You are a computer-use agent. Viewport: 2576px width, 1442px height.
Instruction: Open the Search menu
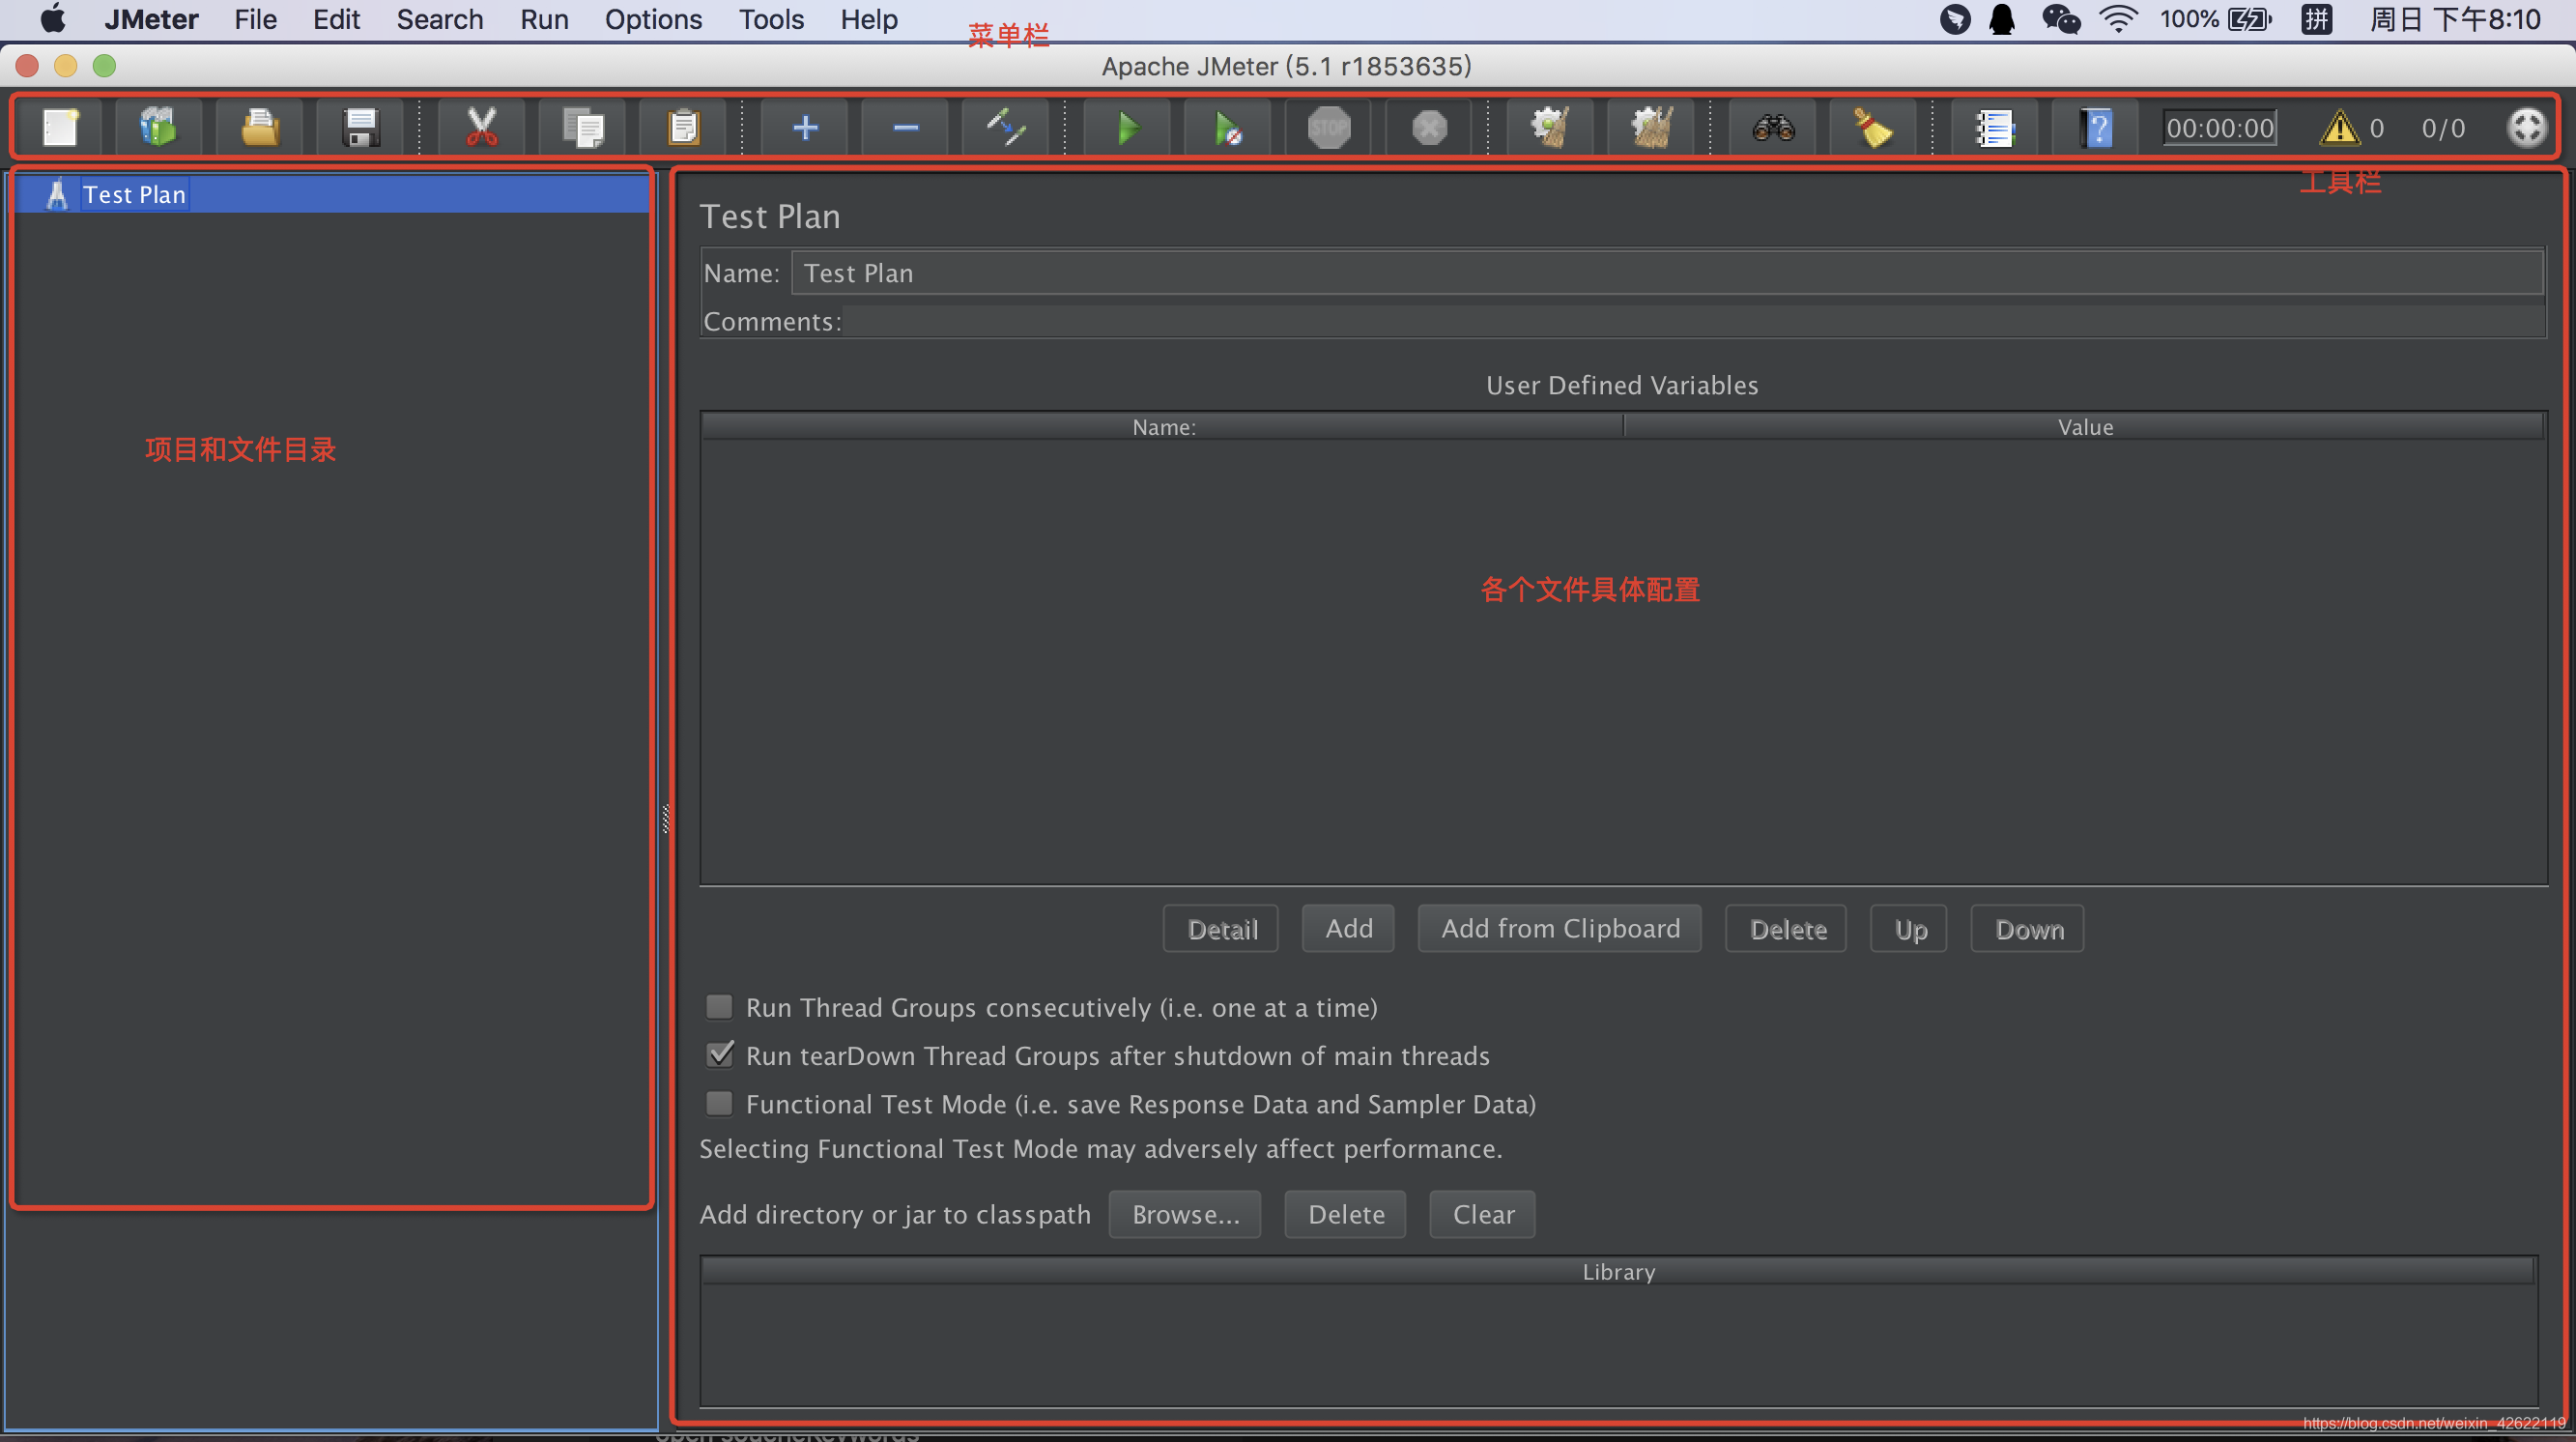[440, 19]
